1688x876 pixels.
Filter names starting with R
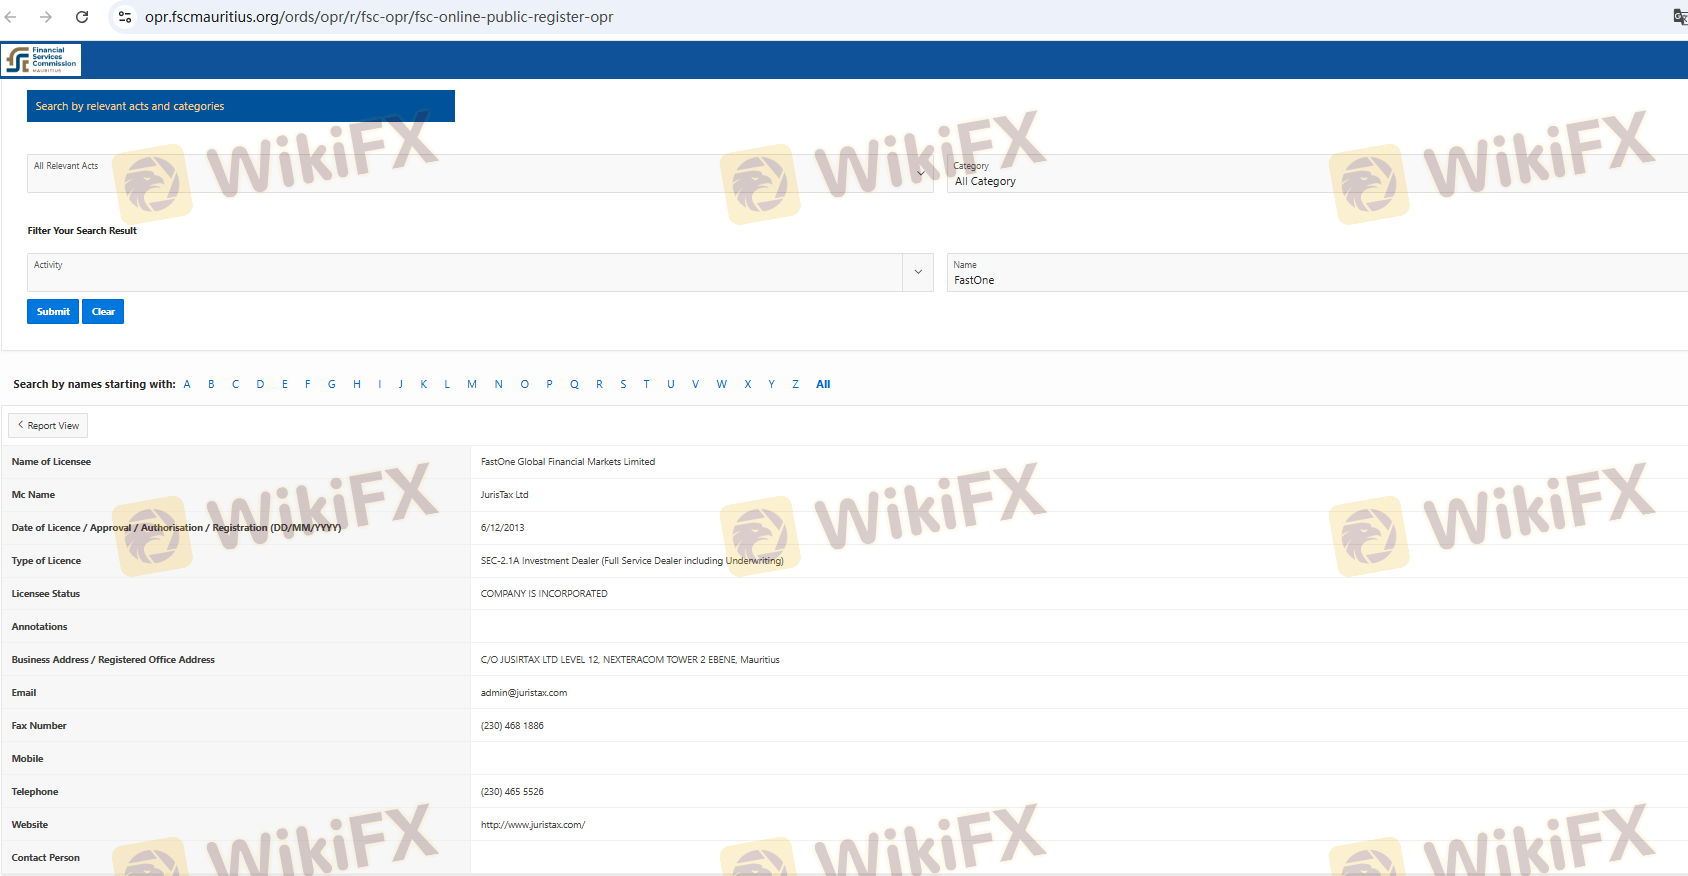coord(600,384)
